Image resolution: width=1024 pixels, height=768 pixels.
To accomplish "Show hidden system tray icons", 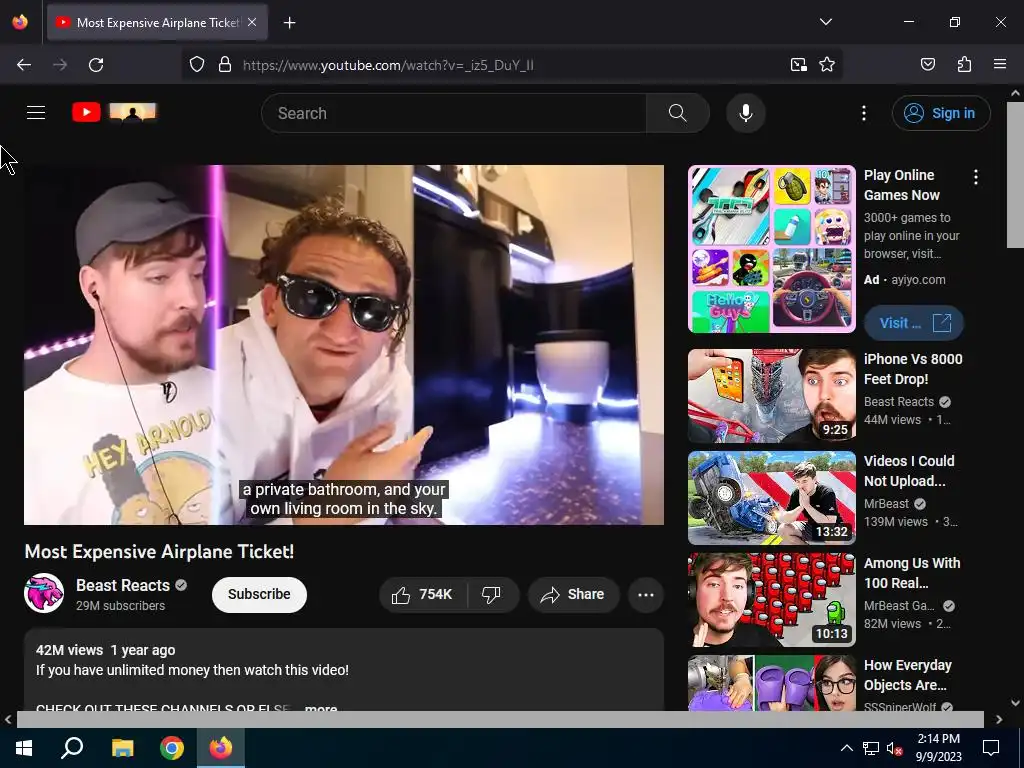I will click(846, 748).
